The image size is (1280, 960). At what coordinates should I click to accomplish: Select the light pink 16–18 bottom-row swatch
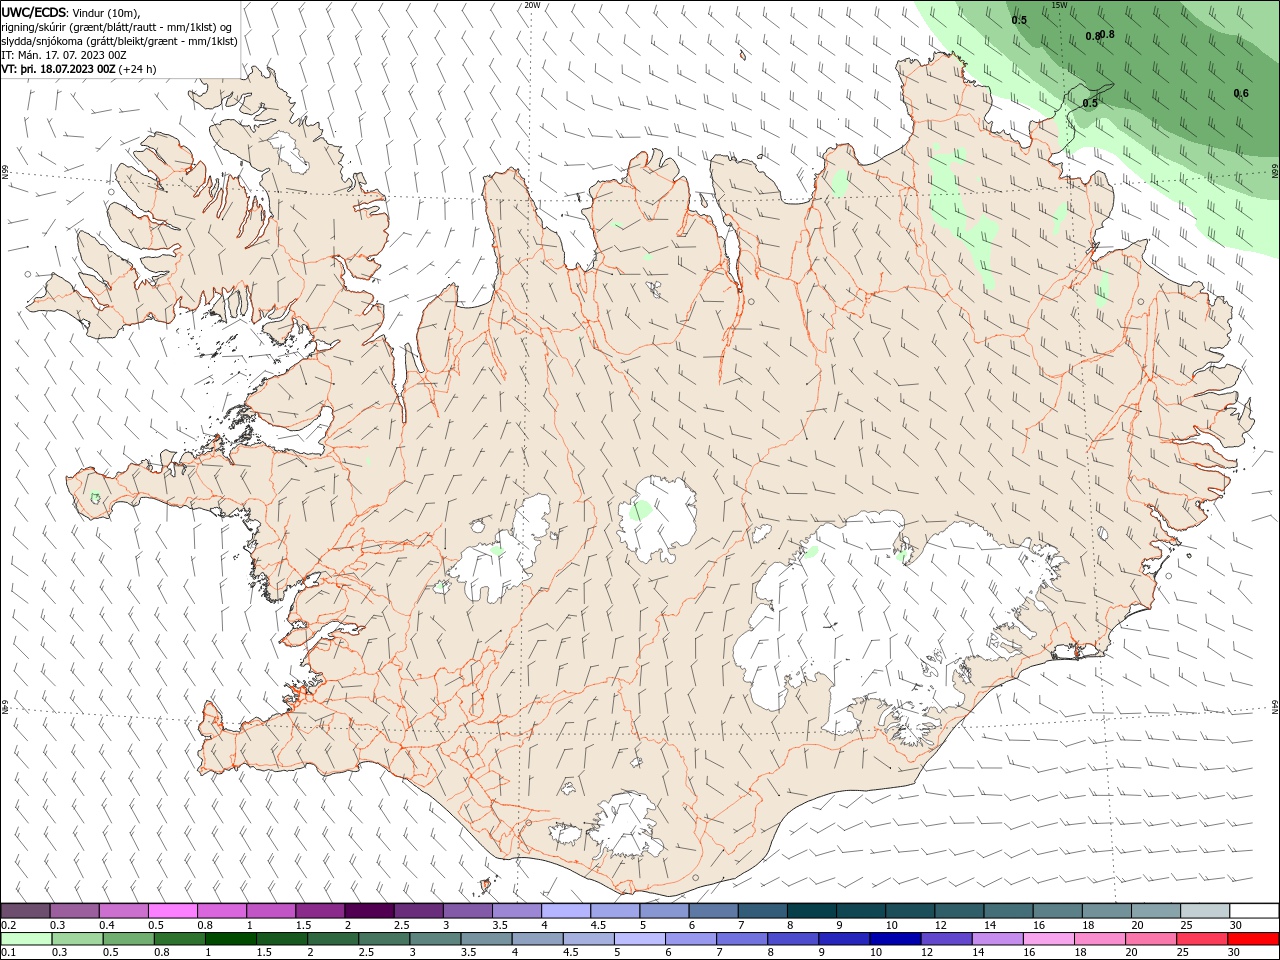tap(1050, 939)
